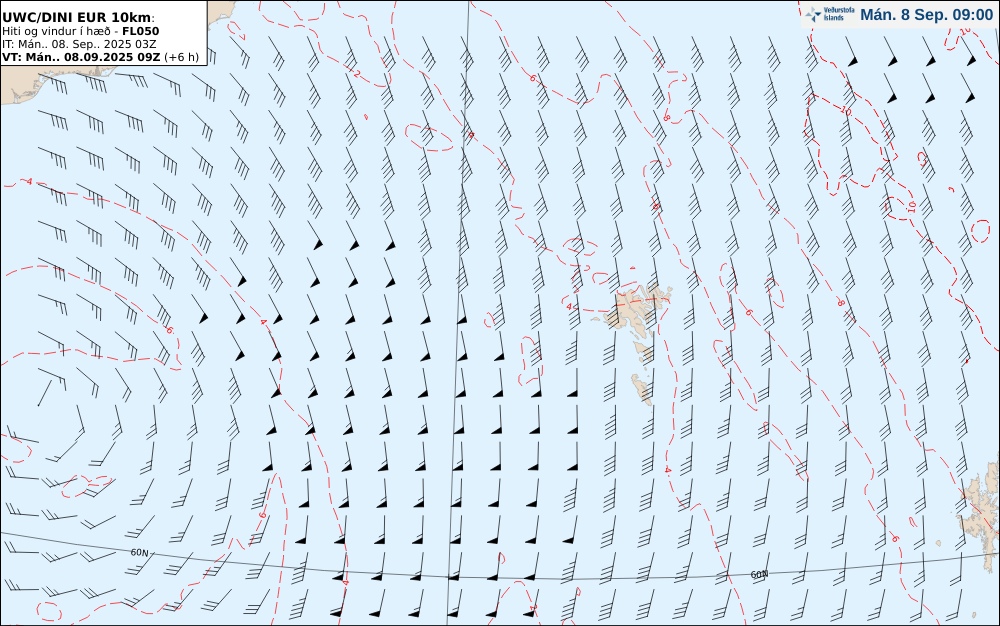This screenshot has width=1000, height=626.
Task: Click the 'UWC/DINI EUR 10km' title
Action: click(78, 17)
